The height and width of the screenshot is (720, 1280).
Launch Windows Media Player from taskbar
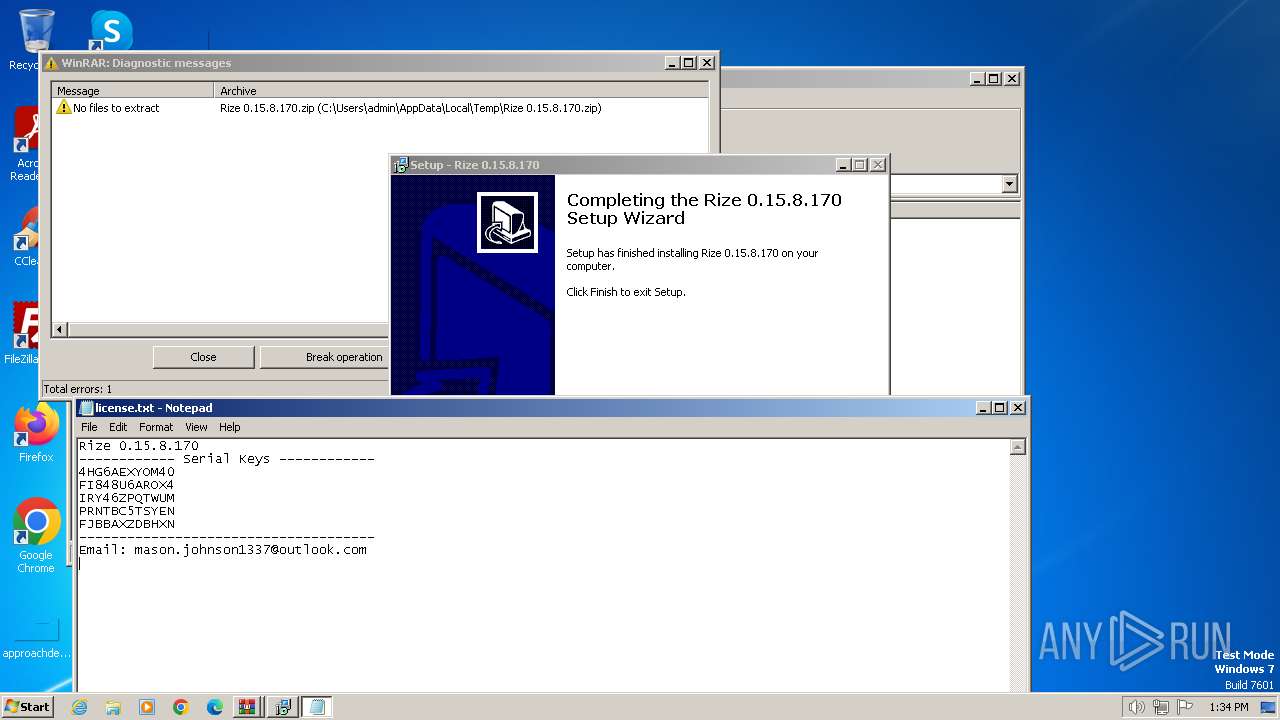[147, 707]
